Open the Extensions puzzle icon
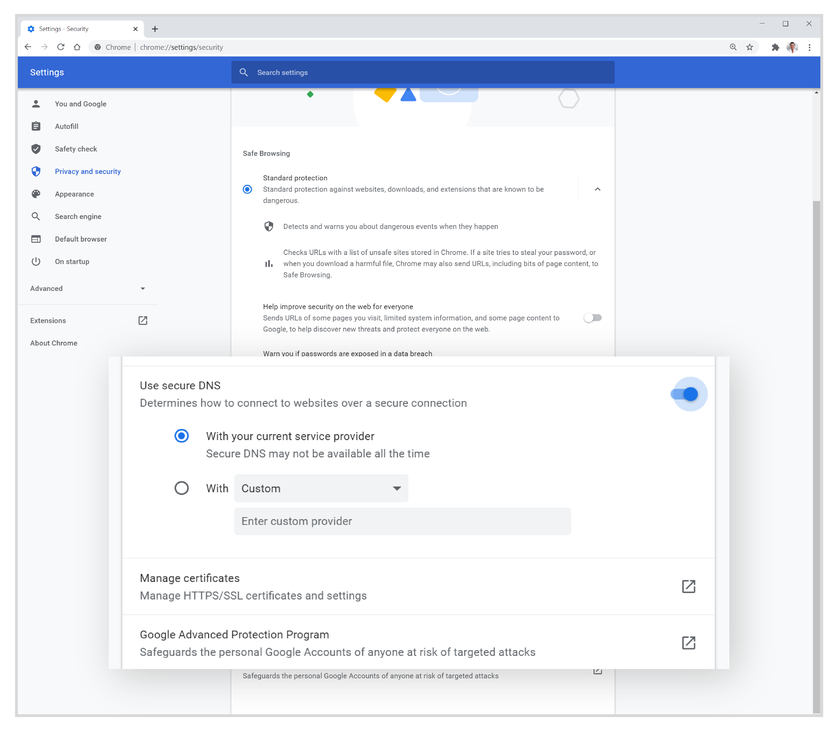This screenshot has width=833, height=731. coord(775,47)
